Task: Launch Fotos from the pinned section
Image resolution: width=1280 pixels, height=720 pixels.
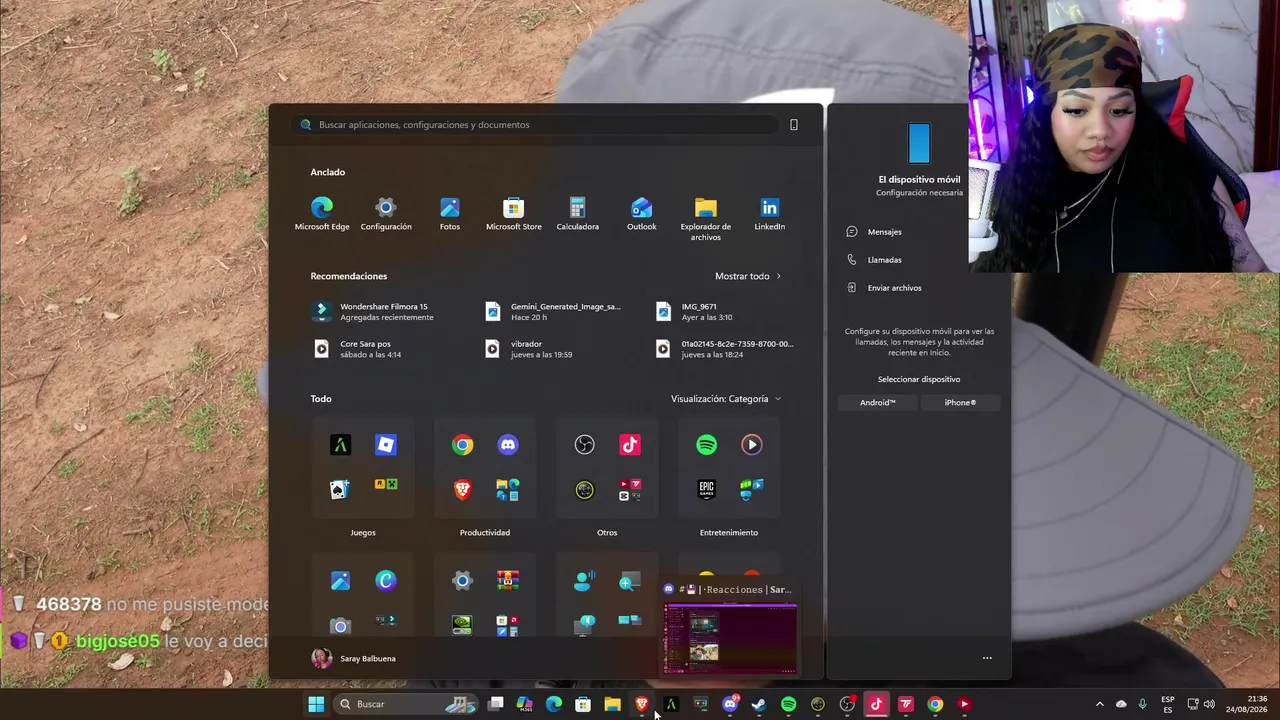Action: [x=450, y=214]
